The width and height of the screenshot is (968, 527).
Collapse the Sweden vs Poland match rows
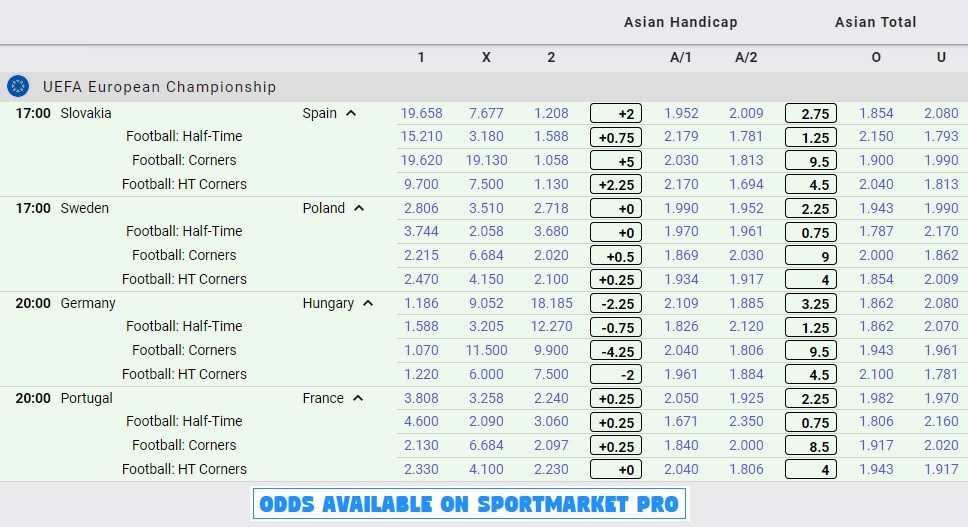pyautogui.click(x=359, y=208)
